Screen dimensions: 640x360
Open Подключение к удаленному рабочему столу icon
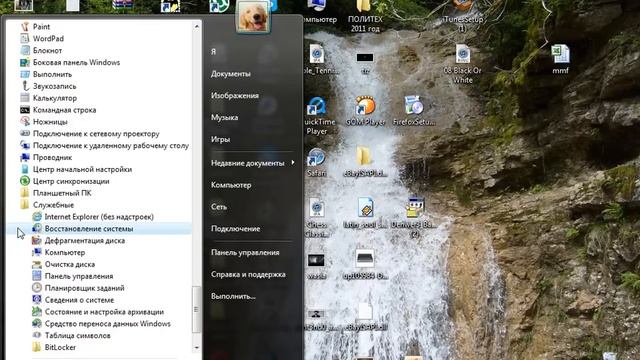point(25,145)
